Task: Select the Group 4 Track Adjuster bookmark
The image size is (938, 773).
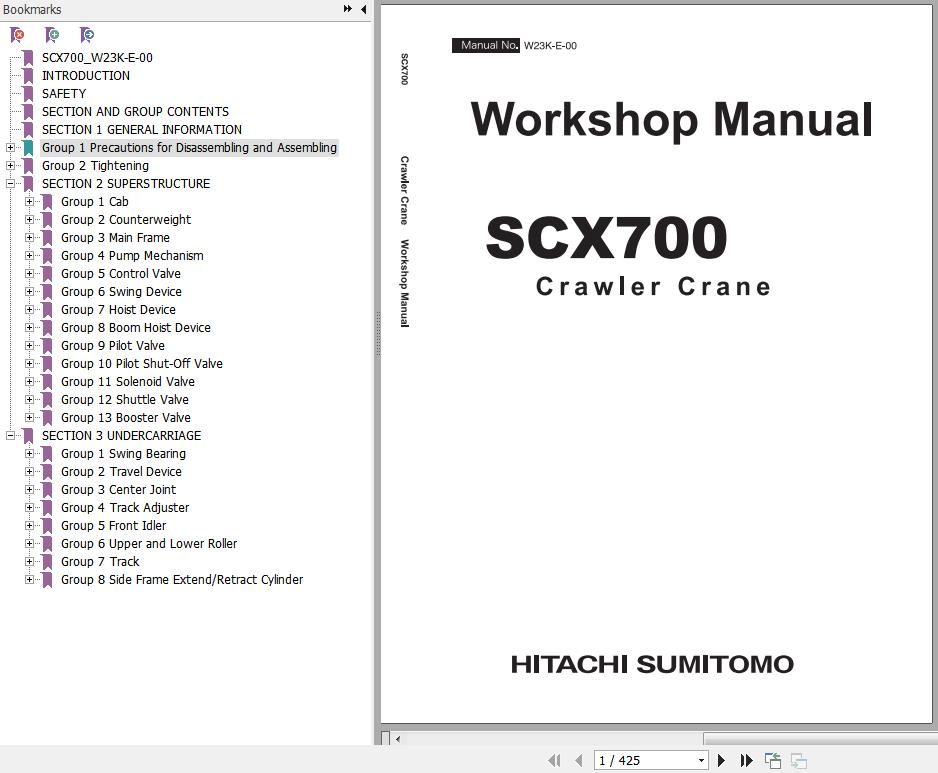Action: click(125, 507)
